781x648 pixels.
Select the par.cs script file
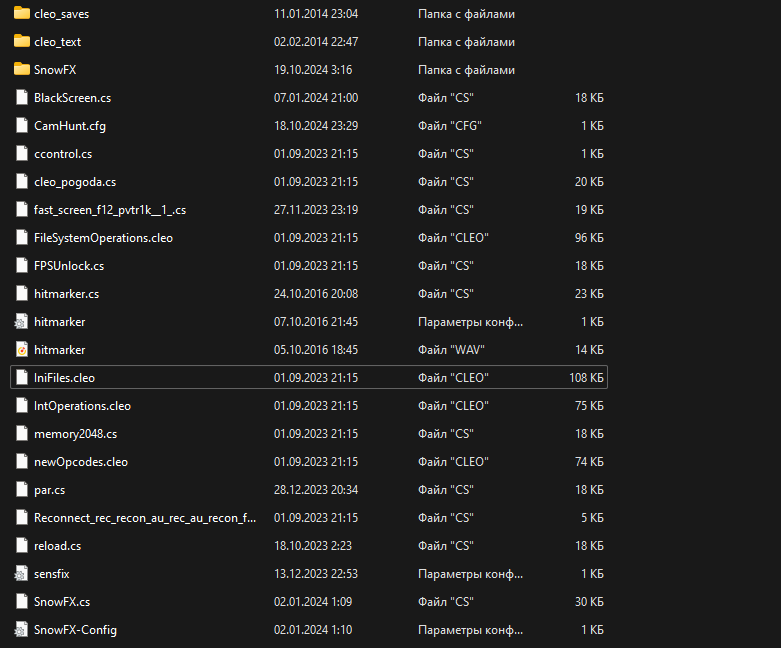(x=49, y=490)
